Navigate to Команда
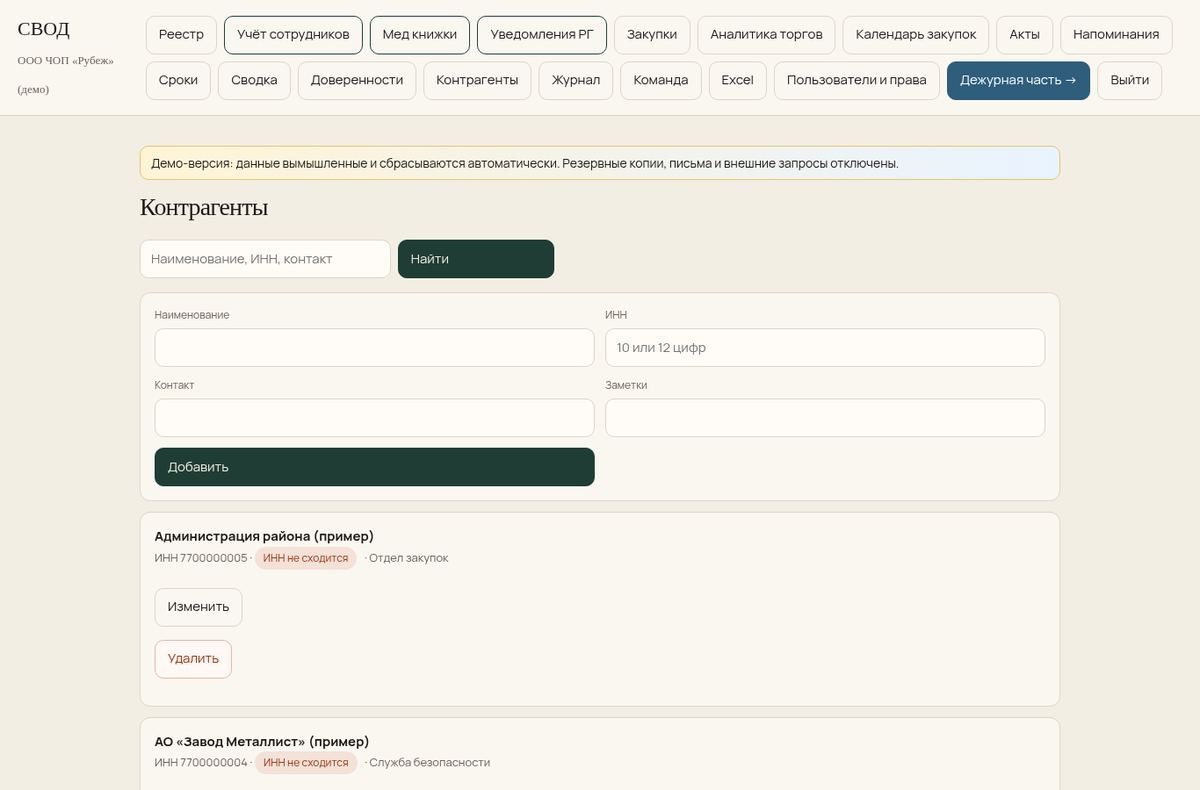This screenshot has width=1200, height=790. tap(661, 81)
